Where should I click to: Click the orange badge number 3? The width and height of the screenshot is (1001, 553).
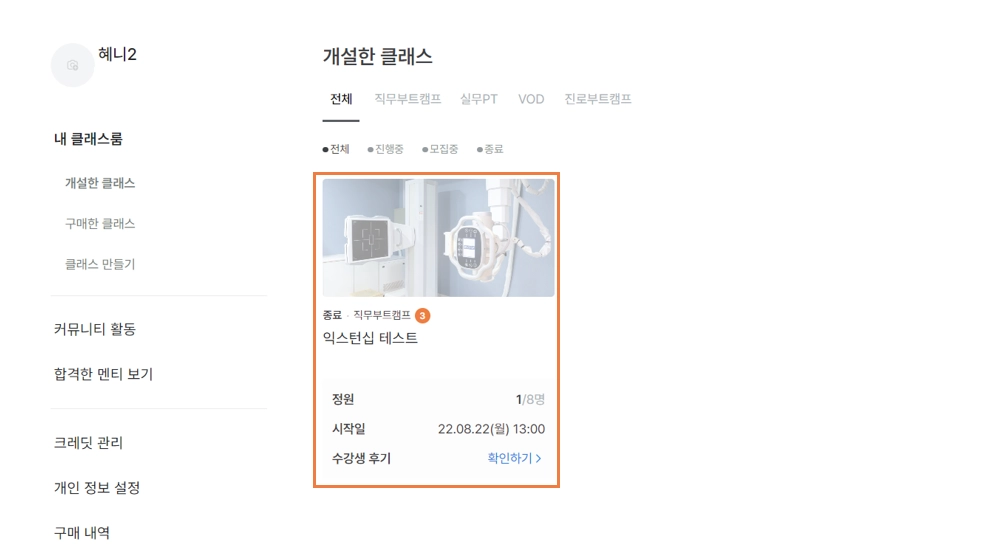point(422,315)
